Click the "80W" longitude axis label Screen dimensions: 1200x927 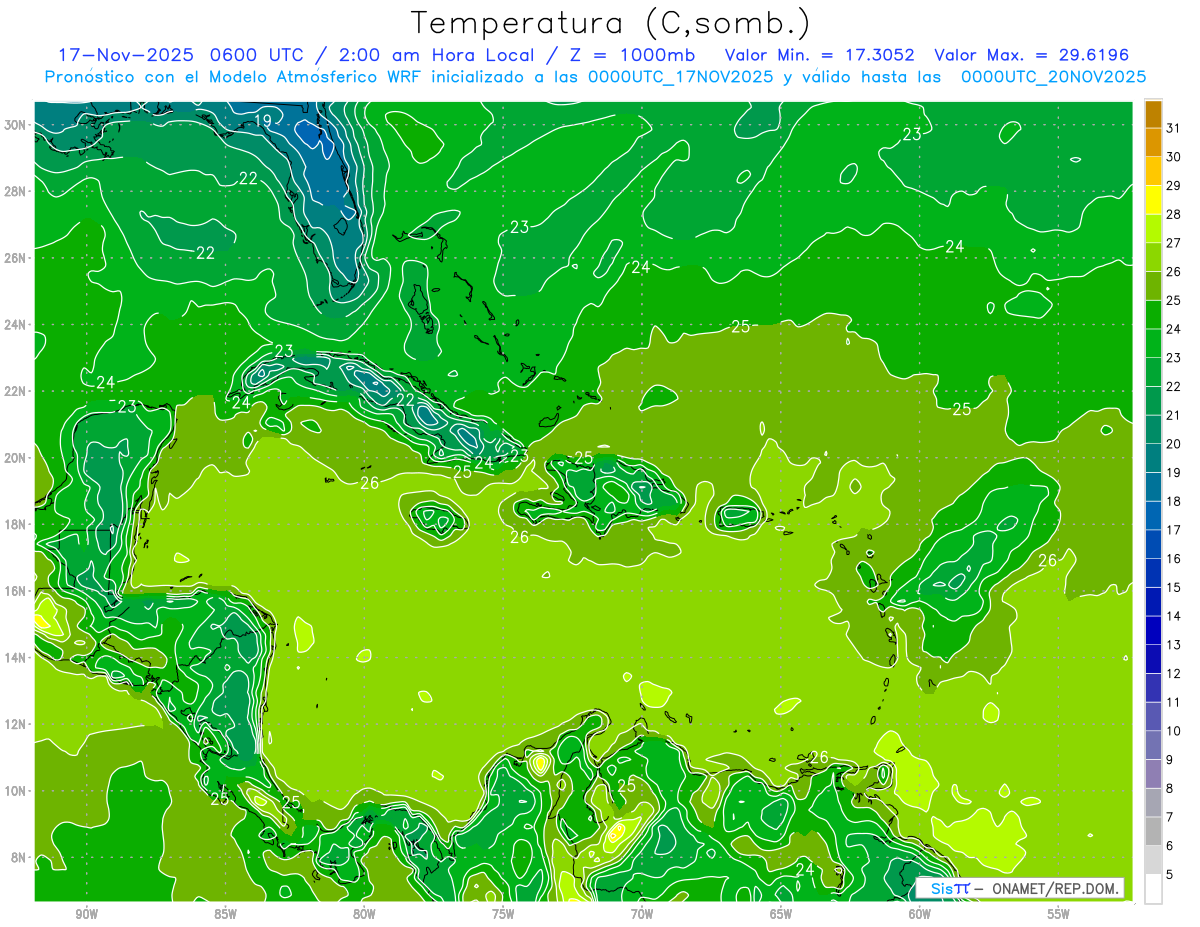pos(365,914)
